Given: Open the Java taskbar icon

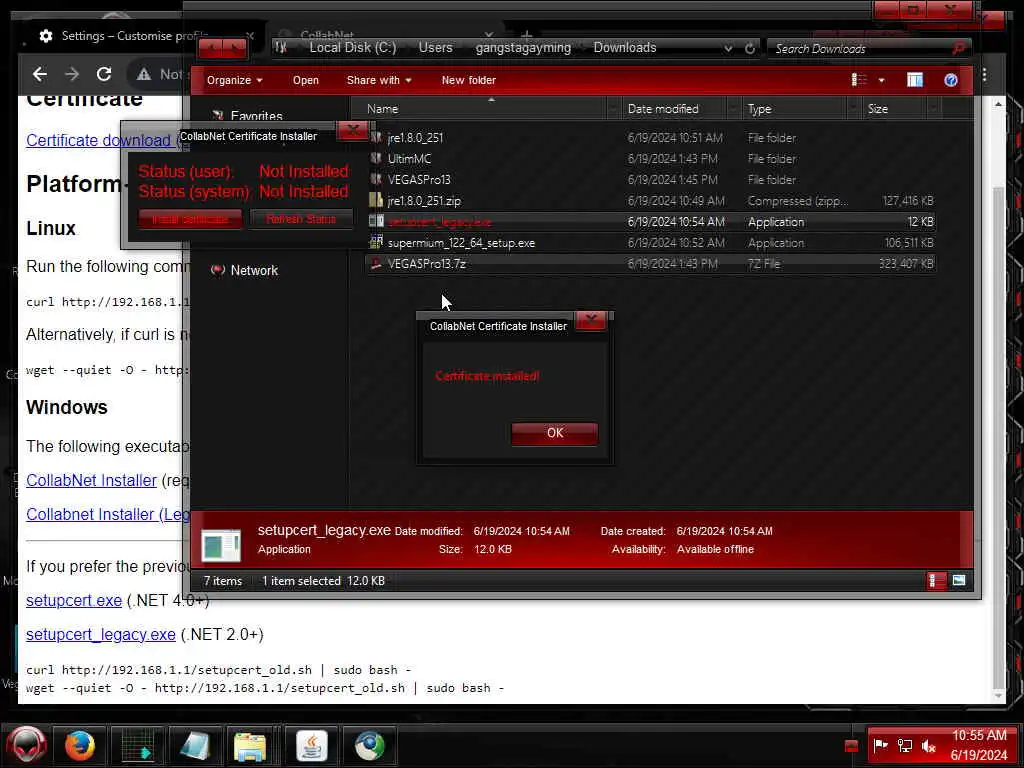Looking at the screenshot, I should click(312, 745).
